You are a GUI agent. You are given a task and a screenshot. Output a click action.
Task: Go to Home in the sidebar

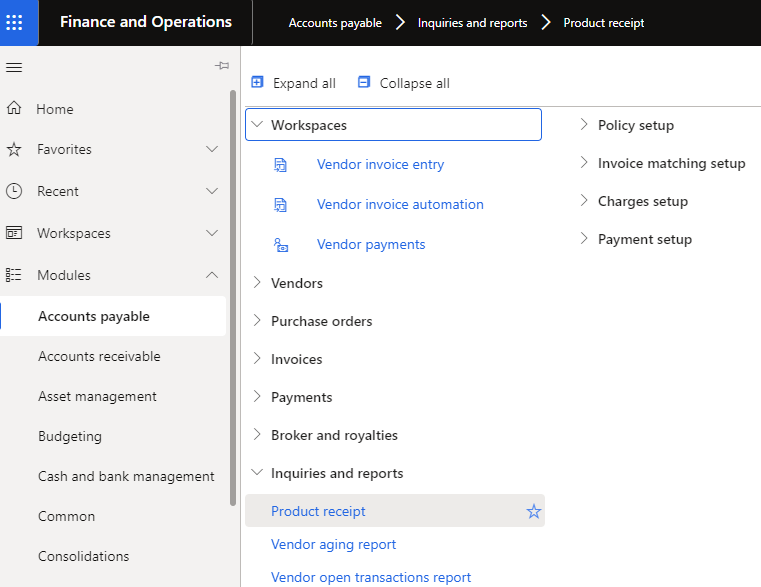tap(55, 109)
